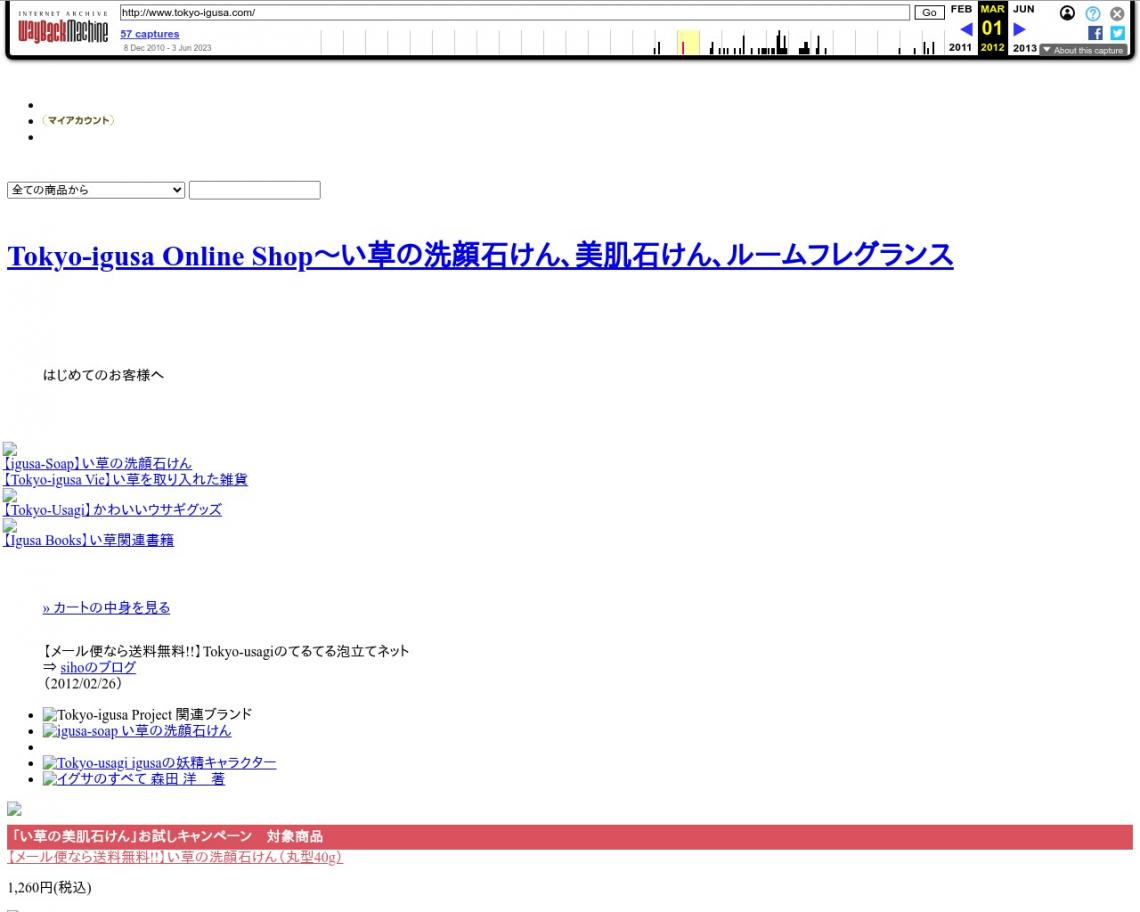Open Wayback user account icon
The image size is (1140, 912).
pyautogui.click(x=1067, y=13)
